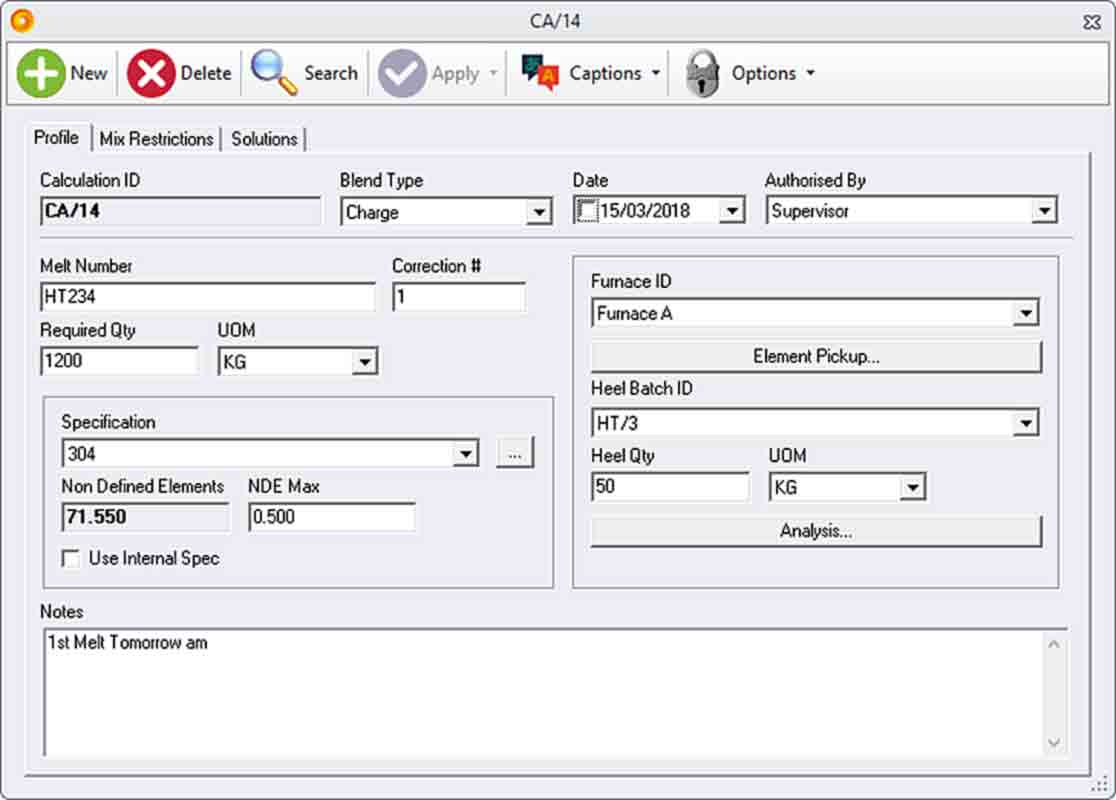Open the Captions dropdown arrow
This screenshot has height=800, width=1116.
pos(658,72)
